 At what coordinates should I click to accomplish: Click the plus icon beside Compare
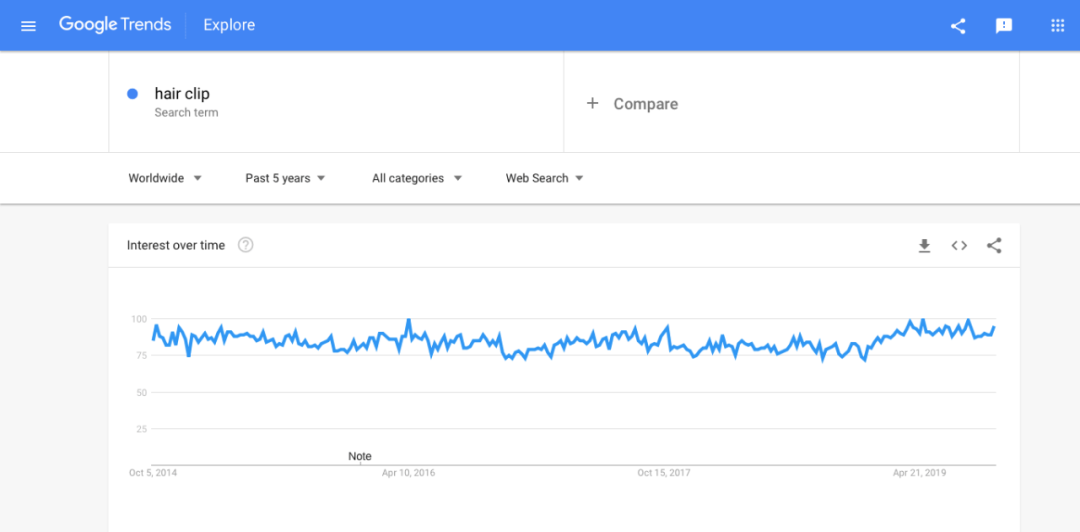click(x=592, y=103)
